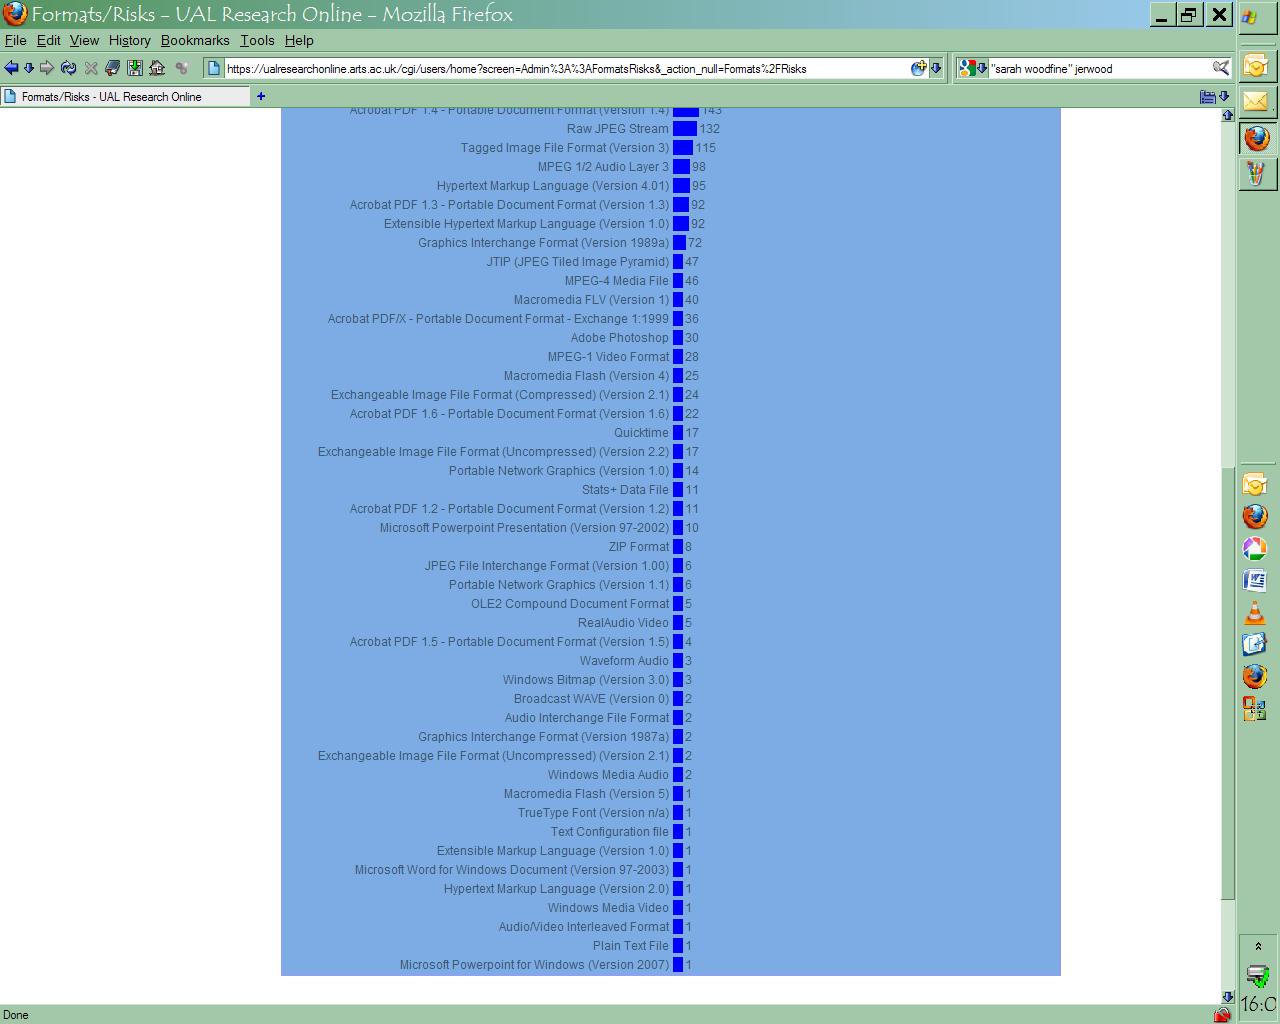Launch VLC from the side taskbar
Screen dimensions: 1280x1024
[1255, 613]
